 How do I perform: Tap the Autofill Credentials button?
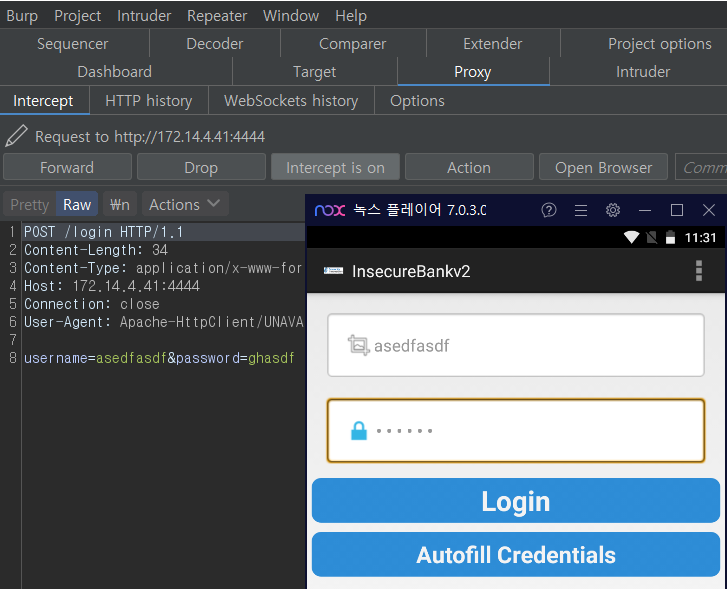(x=516, y=555)
